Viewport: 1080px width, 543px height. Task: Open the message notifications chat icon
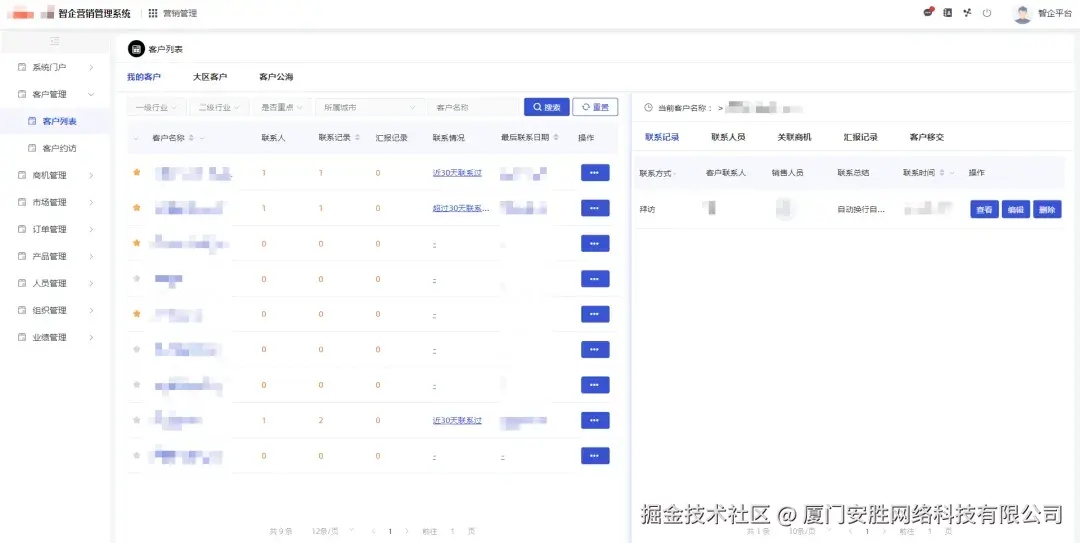coord(928,12)
